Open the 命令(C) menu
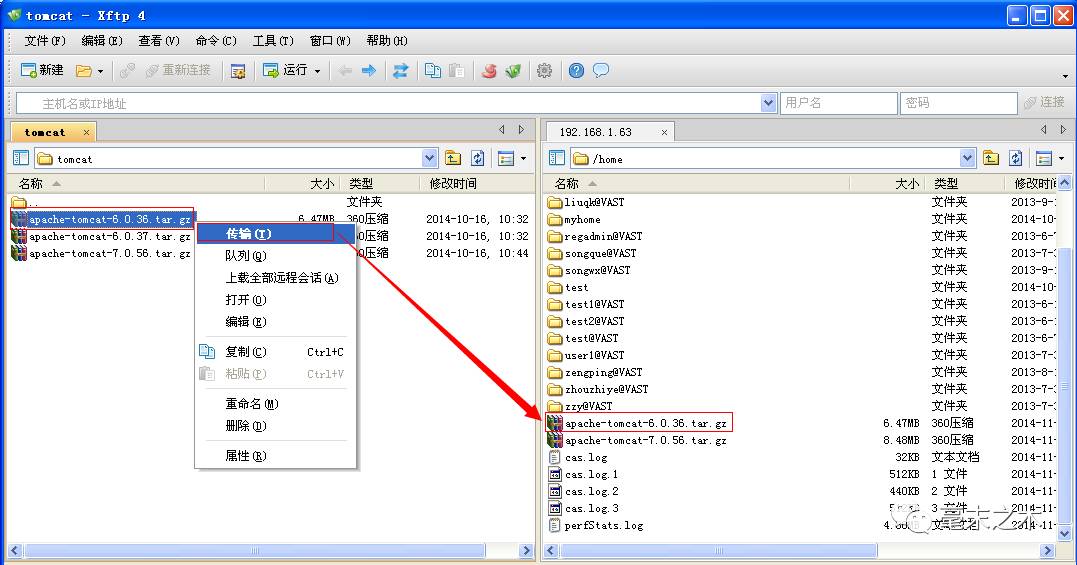 point(216,41)
